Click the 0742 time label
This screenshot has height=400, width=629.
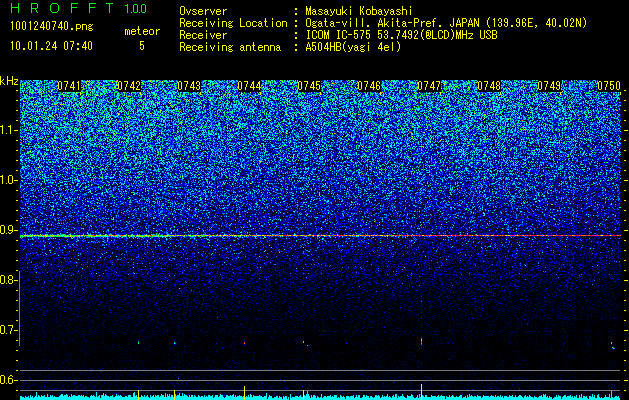129,86
